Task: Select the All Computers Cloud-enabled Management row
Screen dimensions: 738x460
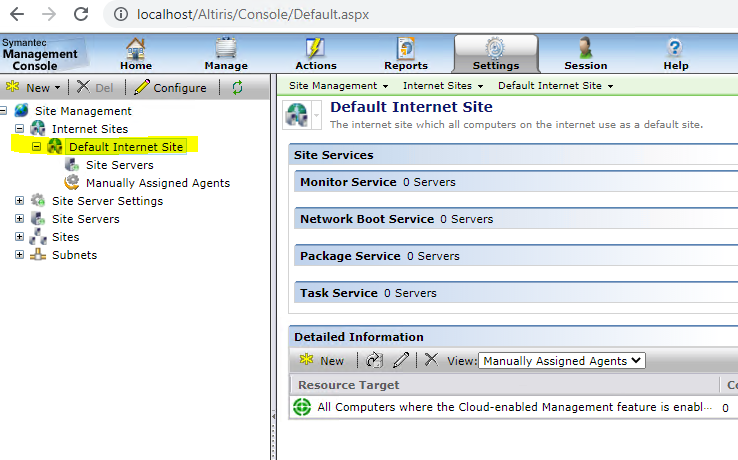Action: click(513, 407)
